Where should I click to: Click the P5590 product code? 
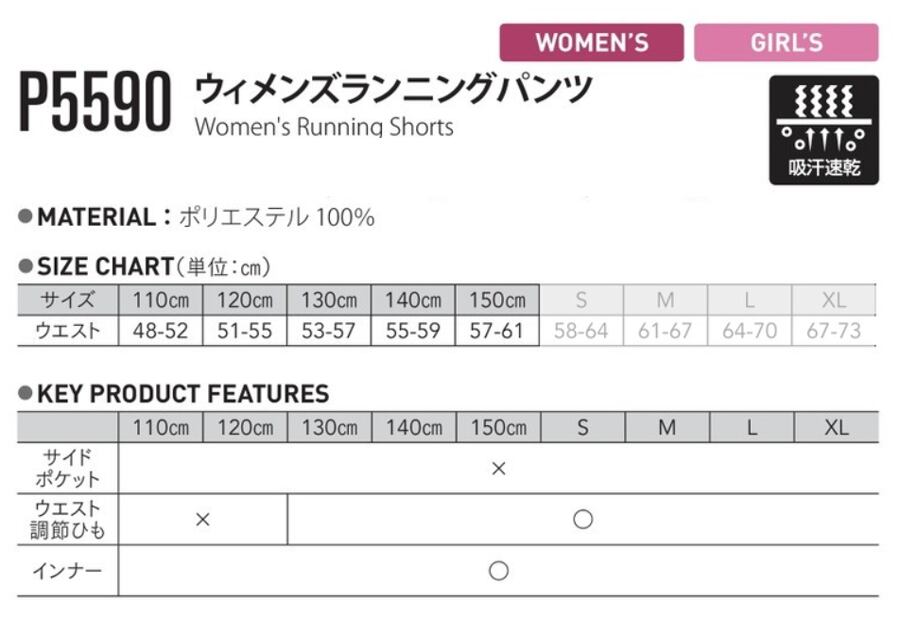95,103
